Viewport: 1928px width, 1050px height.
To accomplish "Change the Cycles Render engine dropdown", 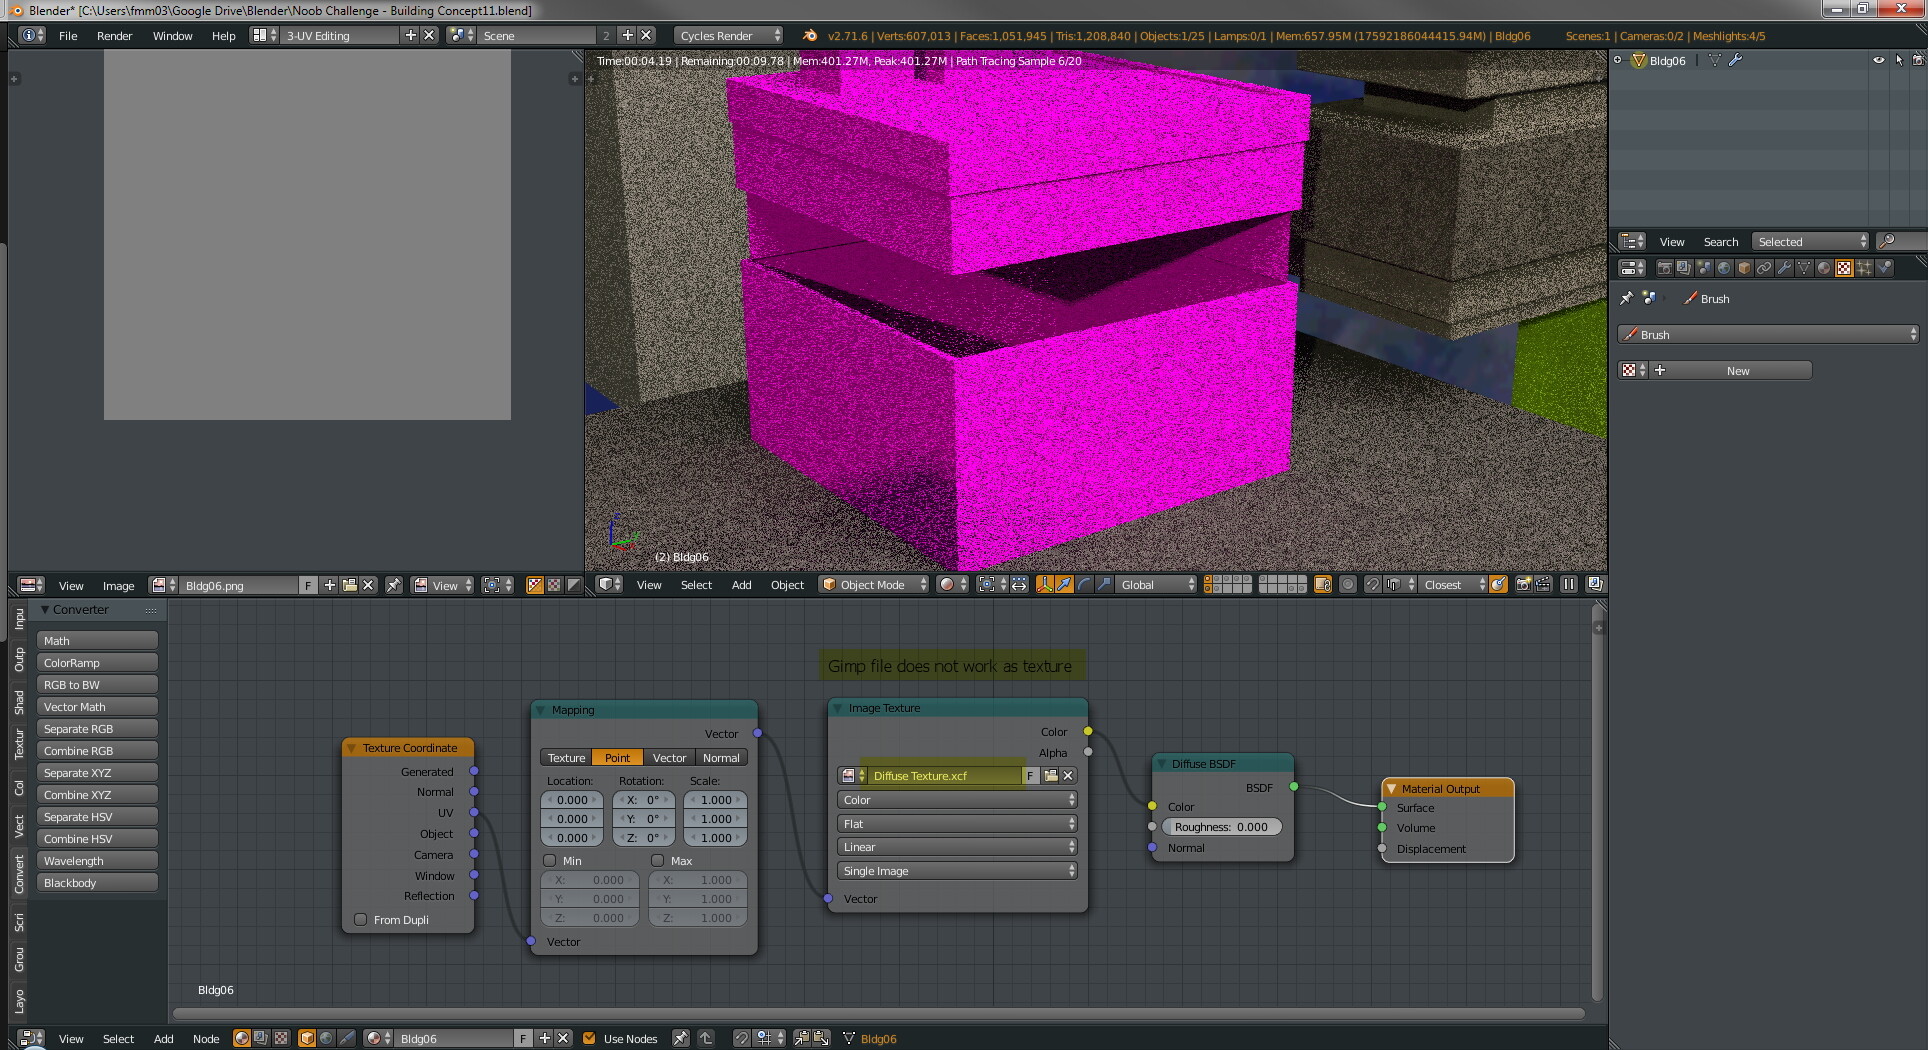I will tap(725, 35).
